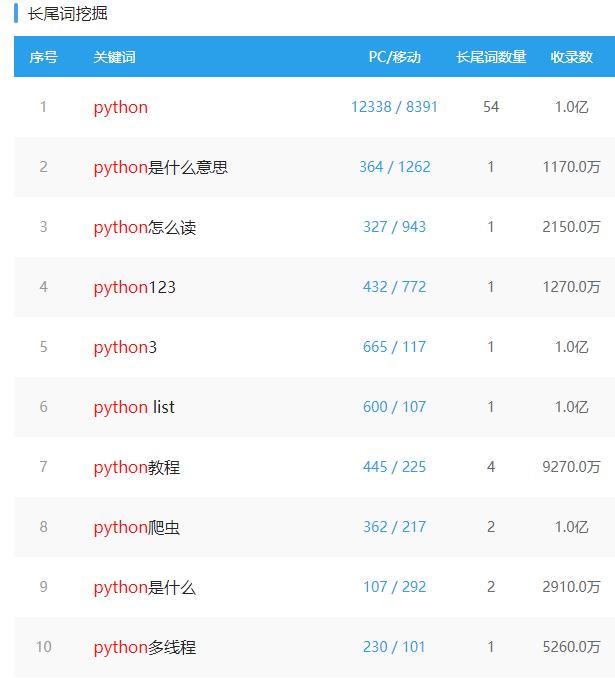The image size is (615, 678).
Task: Select 1.0亿 in the python list row
Action: click(571, 407)
